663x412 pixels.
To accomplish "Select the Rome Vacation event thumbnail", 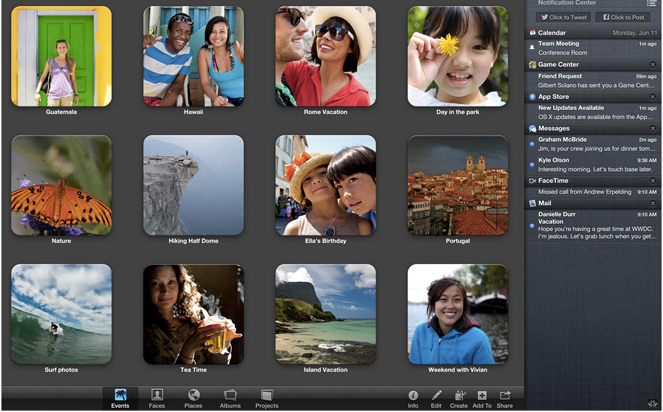I will click(x=326, y=56).
